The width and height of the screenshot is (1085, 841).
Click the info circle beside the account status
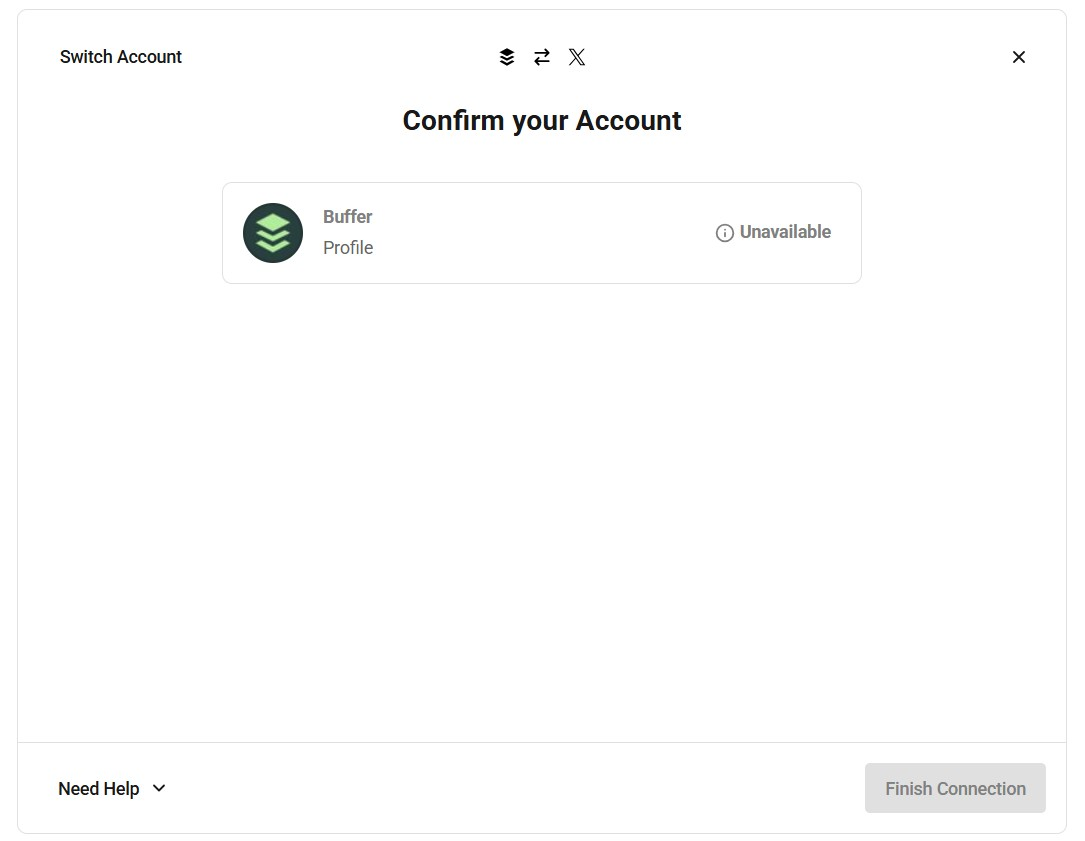point(723,232)
